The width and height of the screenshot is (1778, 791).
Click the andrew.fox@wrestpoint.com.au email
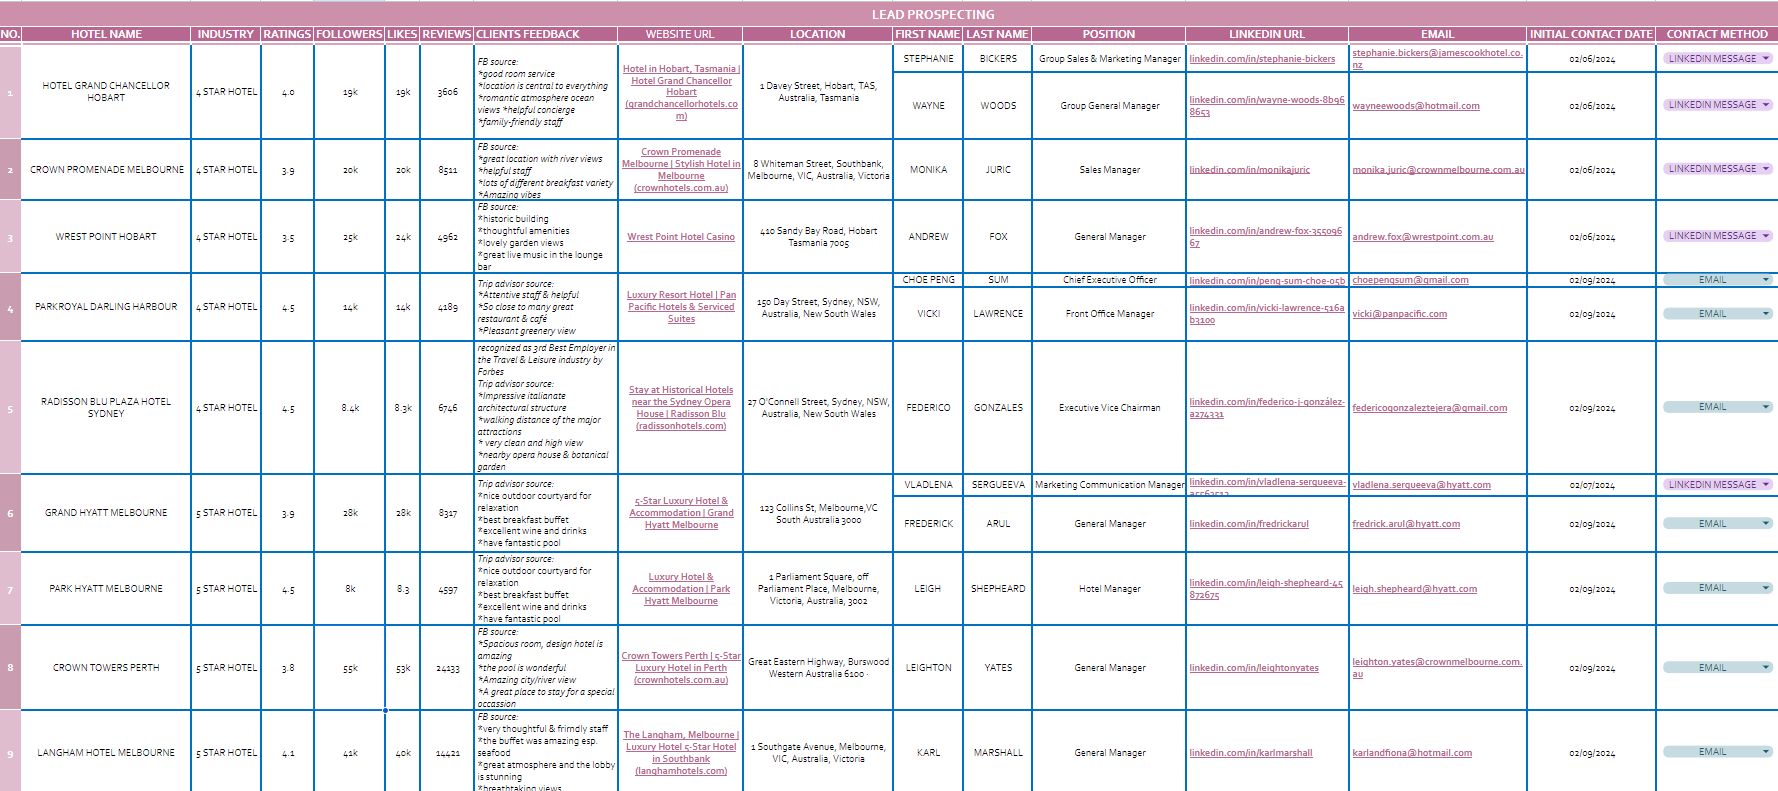coord(1423,237)
